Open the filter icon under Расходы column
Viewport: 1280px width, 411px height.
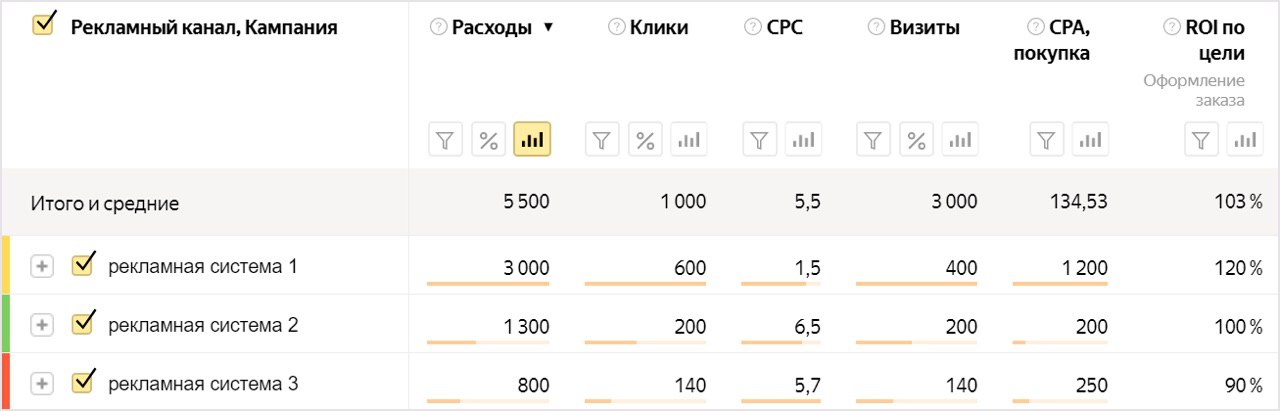447,140
